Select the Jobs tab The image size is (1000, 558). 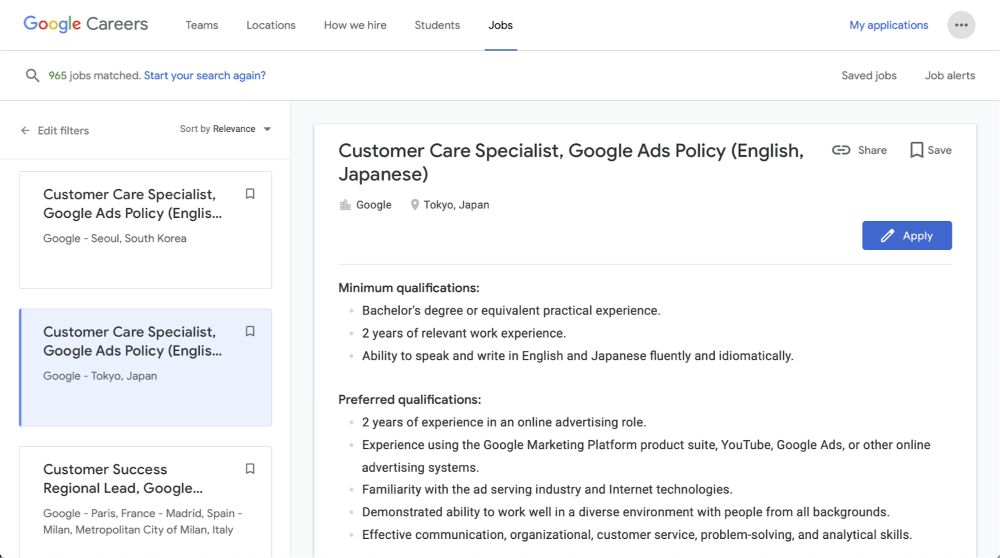[501, 25]
